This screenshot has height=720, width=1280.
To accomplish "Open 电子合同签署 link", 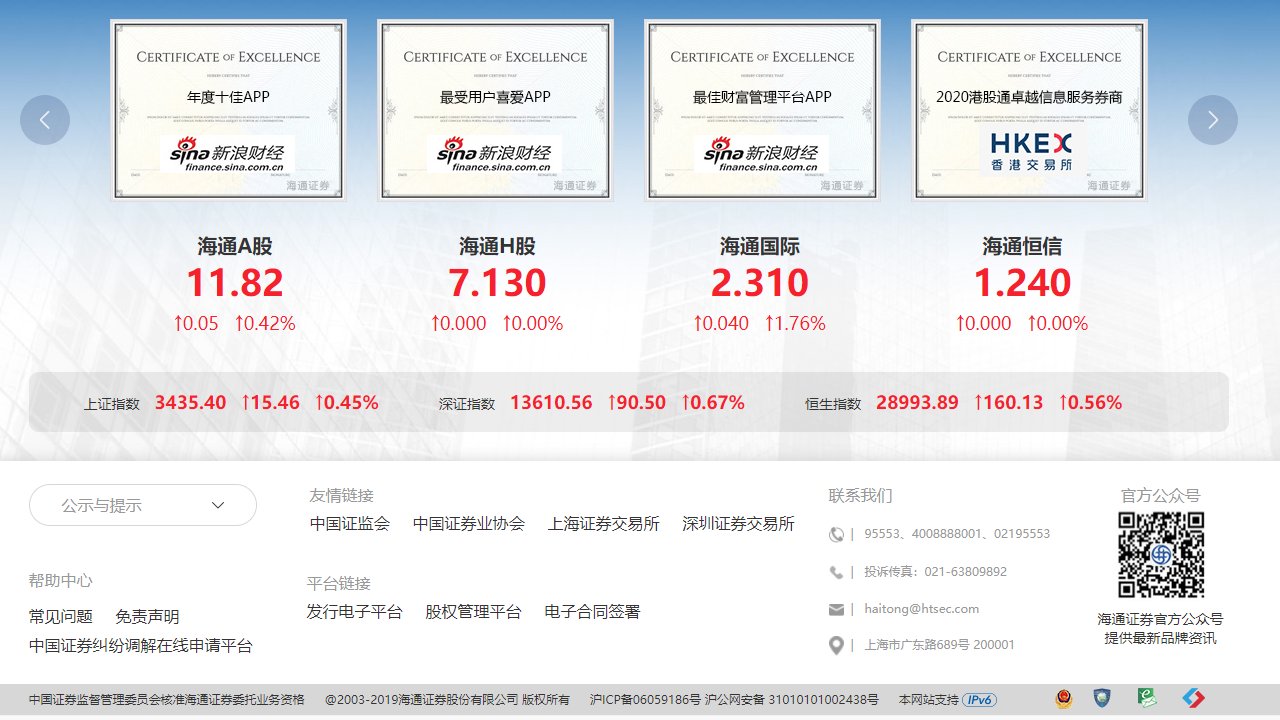I will [593, 612].
